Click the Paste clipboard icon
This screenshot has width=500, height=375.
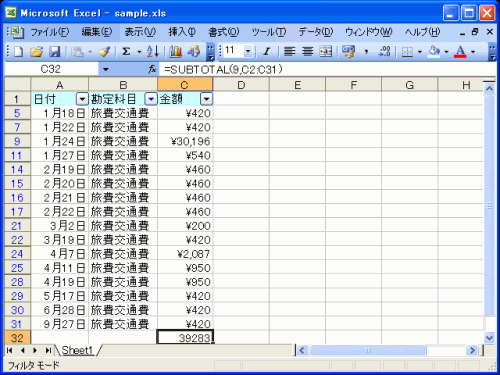tap(78, 52)
